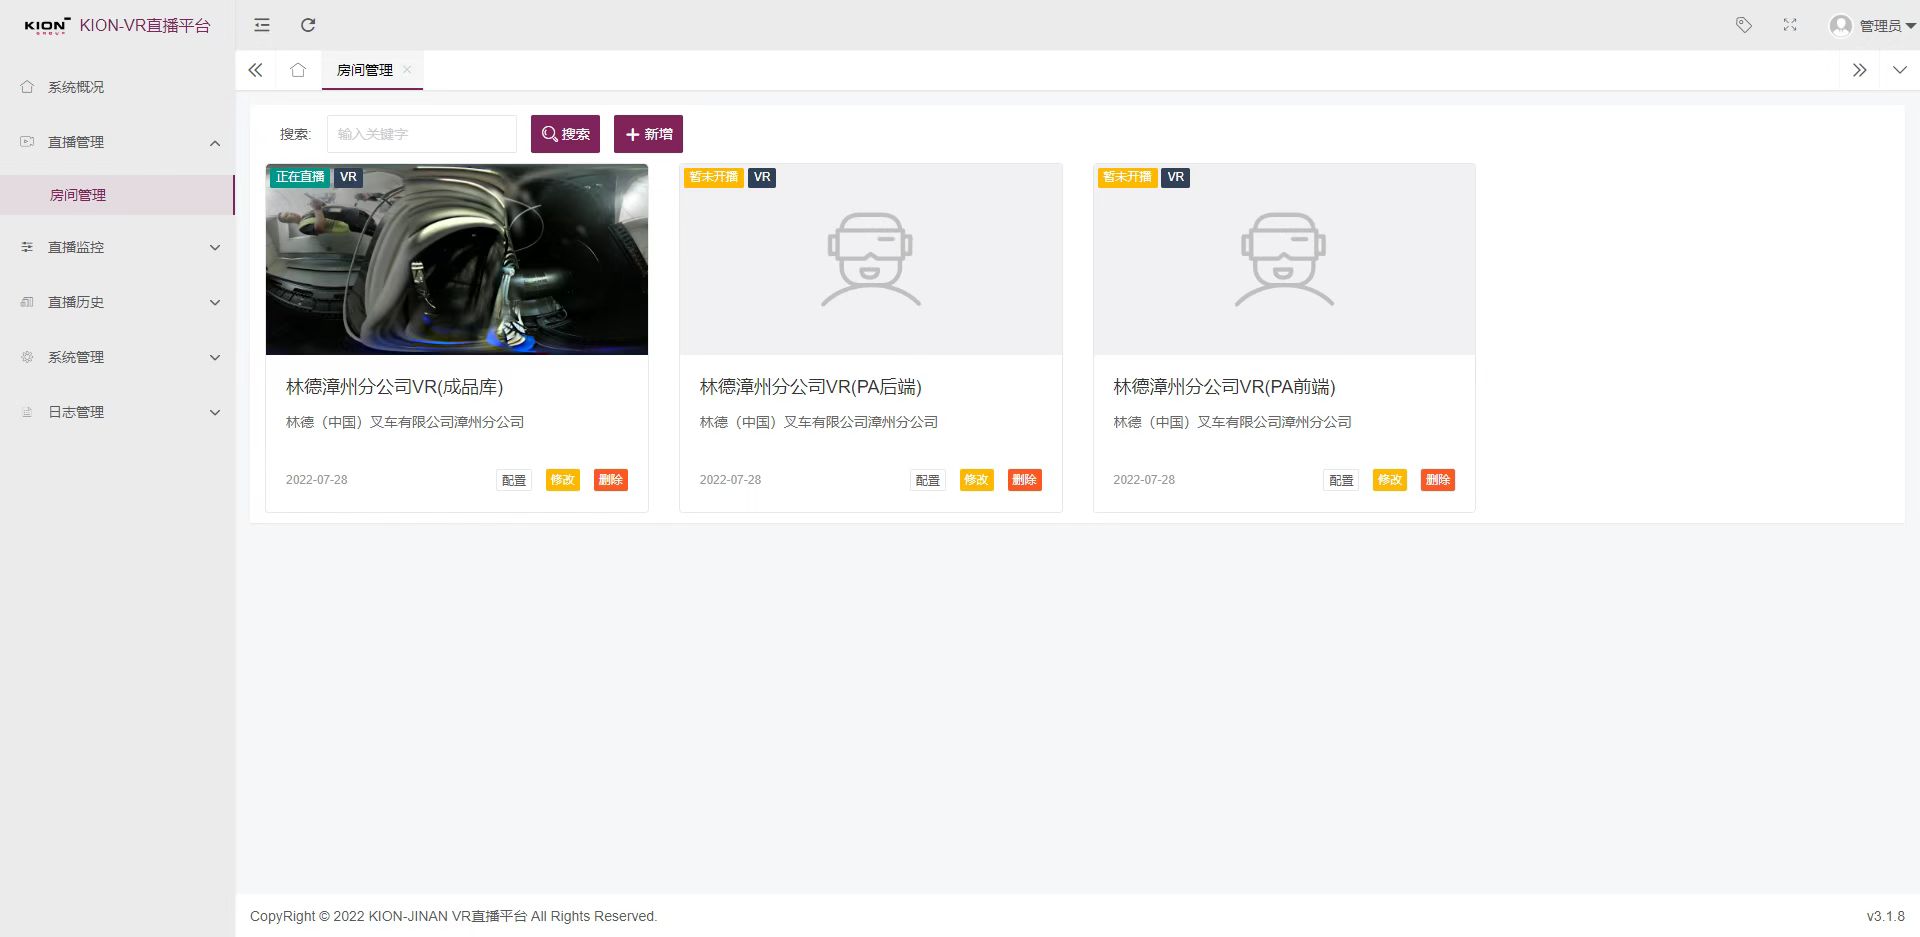The image size is (1920, 937).
Task: Open the tag/notes icon in the top bar
Action: click(x=1744, y=25)
